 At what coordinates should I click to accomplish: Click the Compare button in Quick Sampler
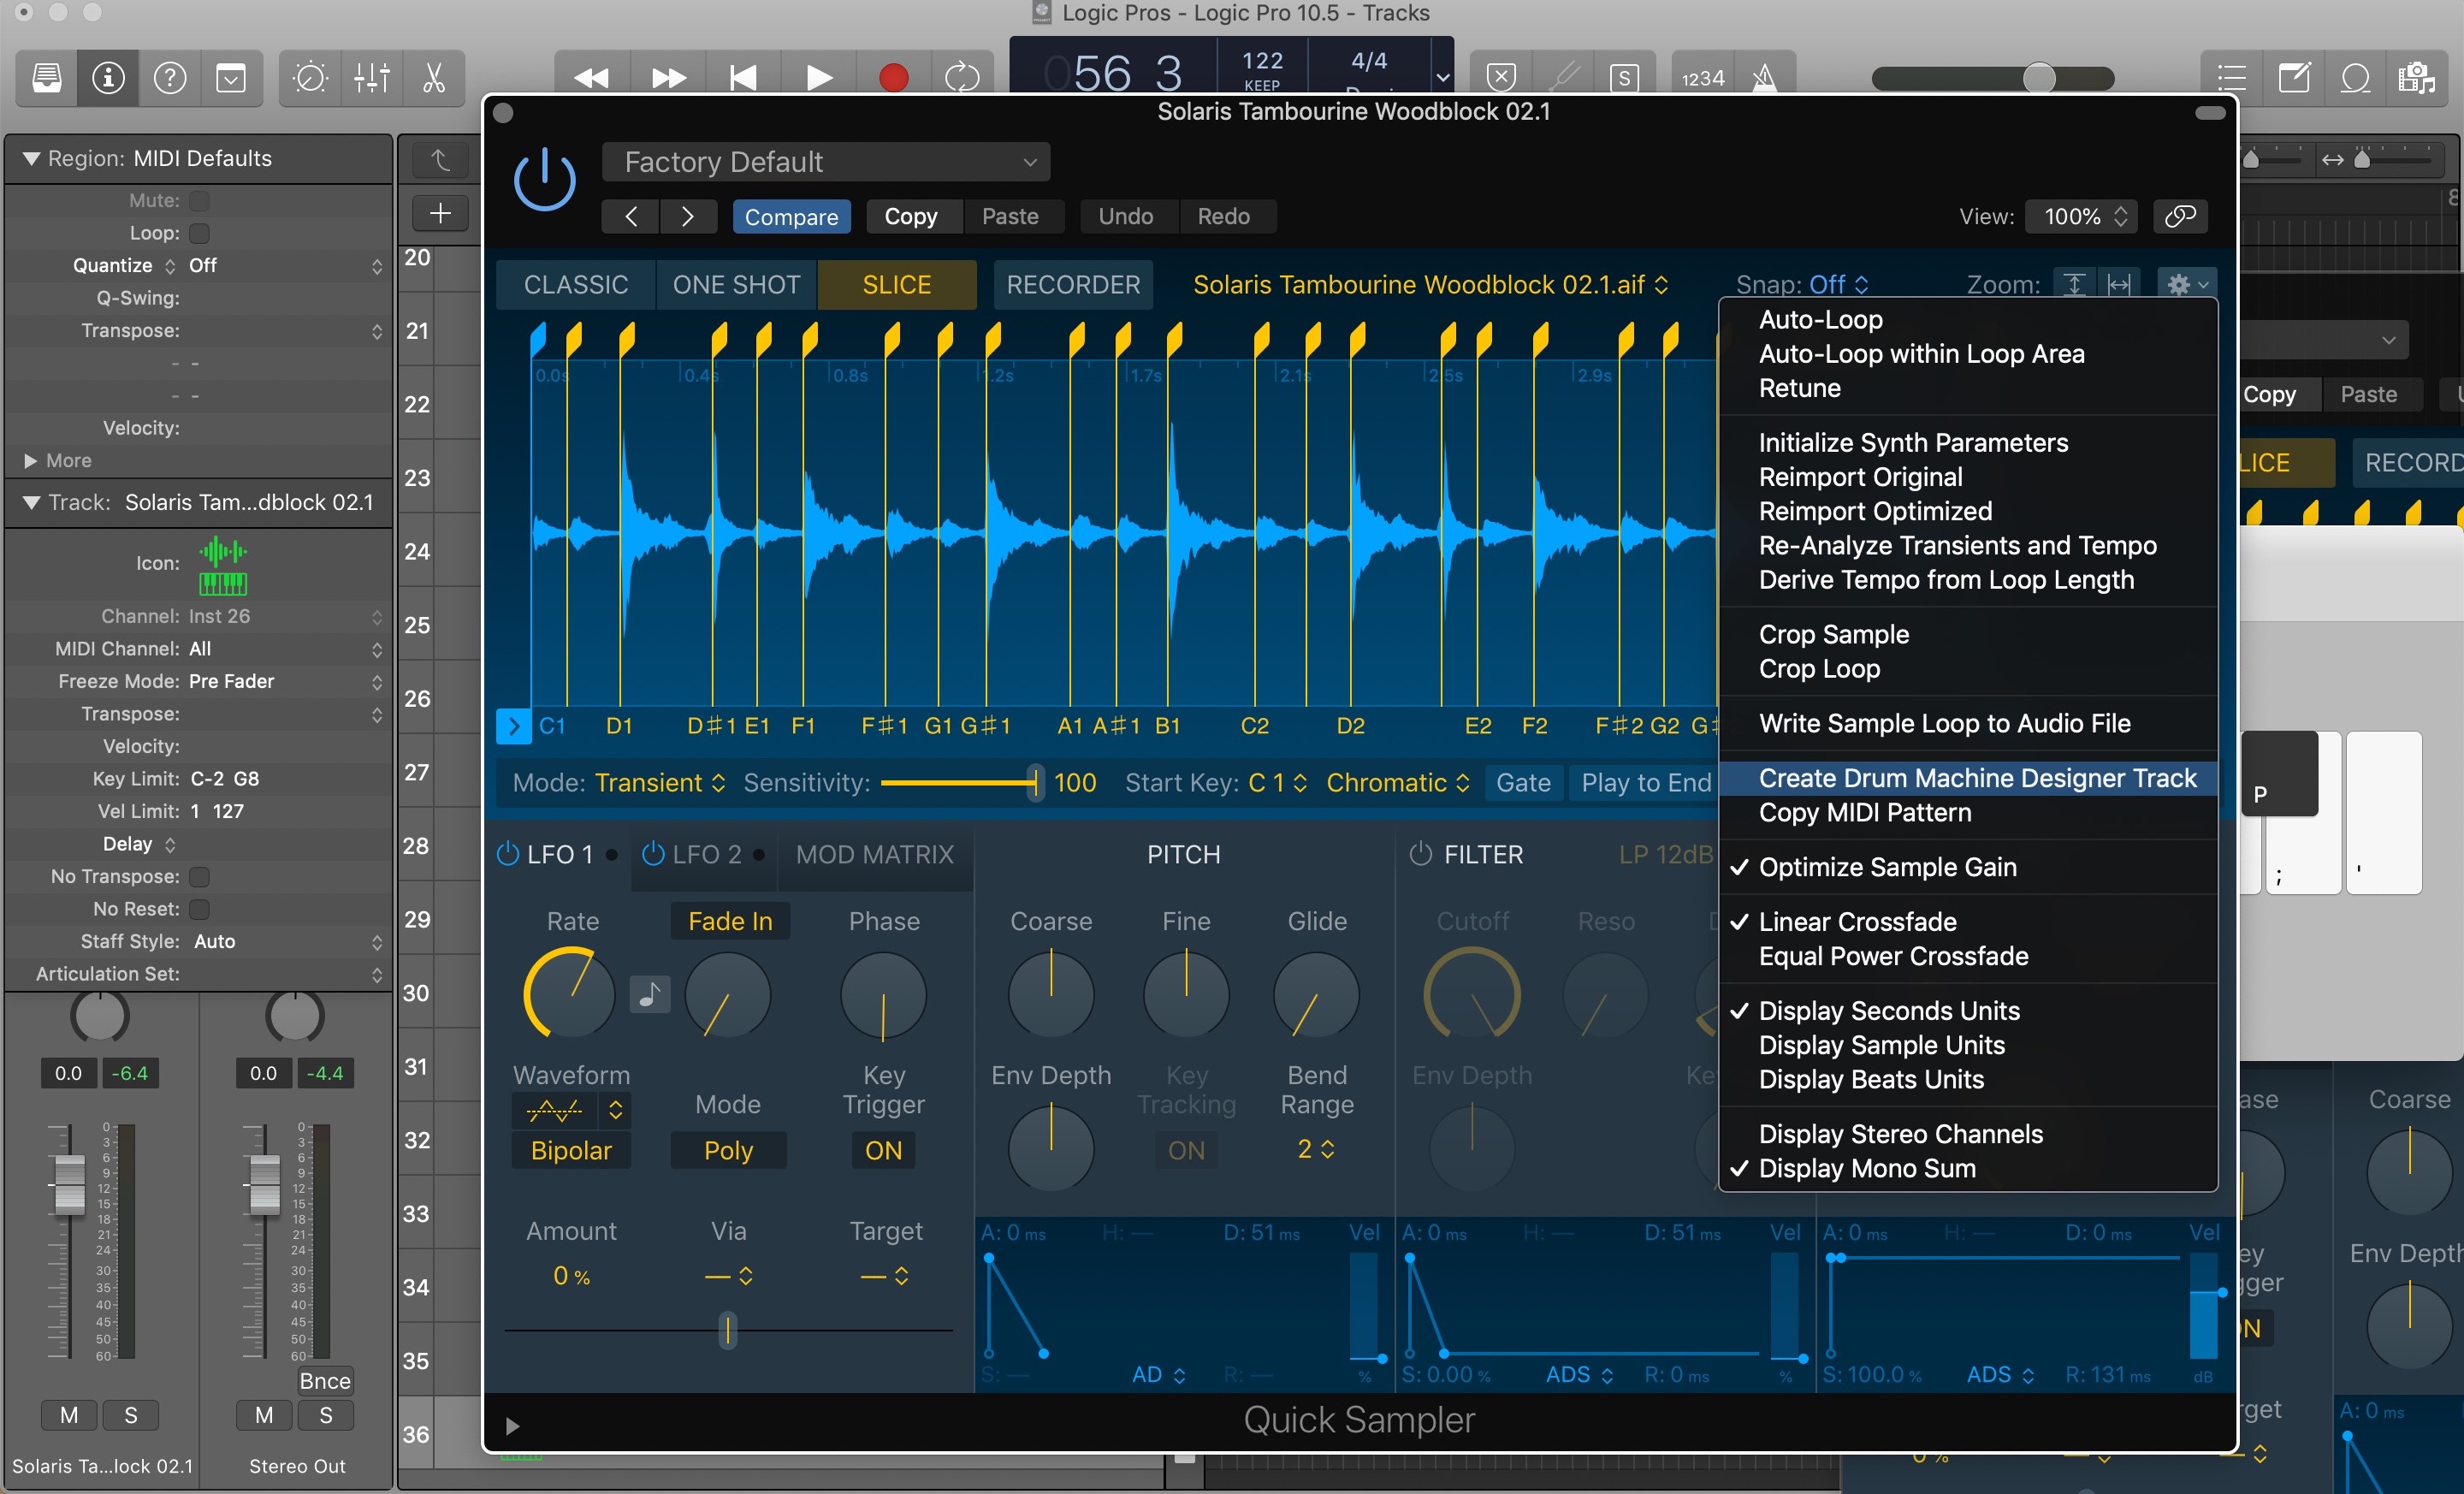(x=791, y=216)
